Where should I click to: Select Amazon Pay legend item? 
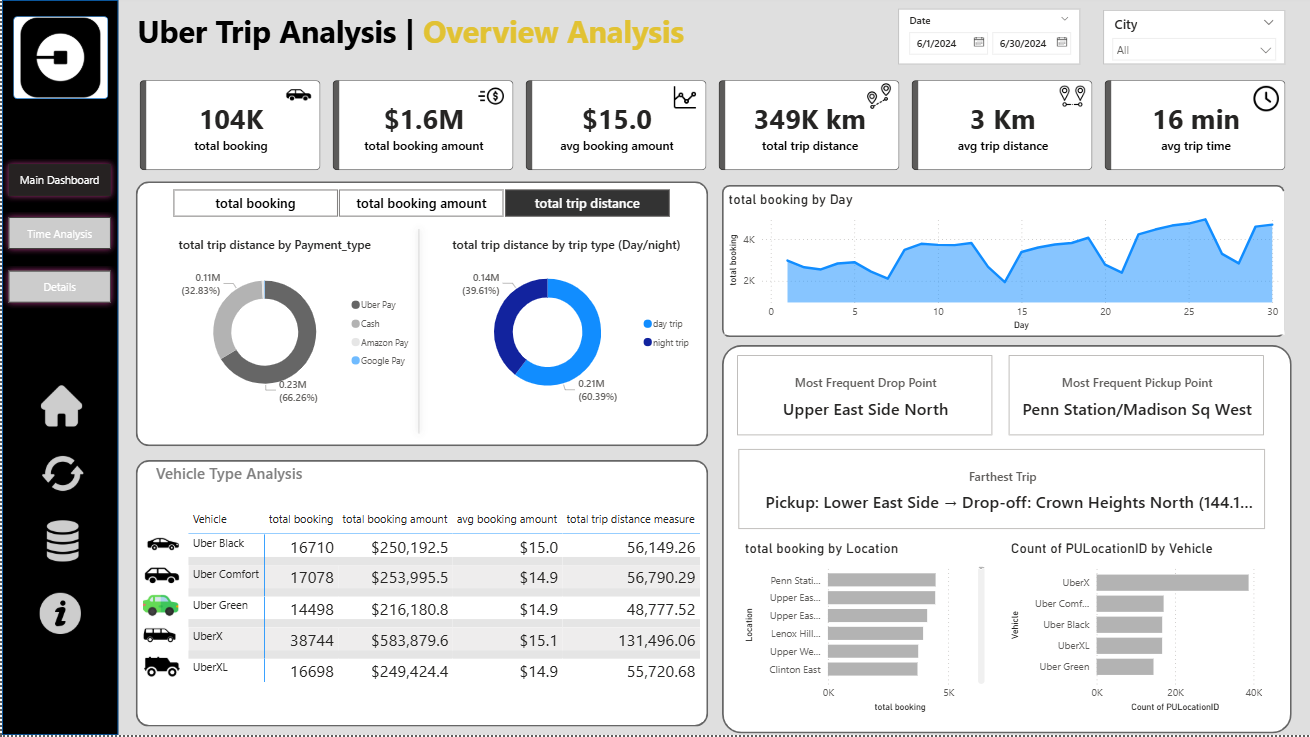[379, 342]
